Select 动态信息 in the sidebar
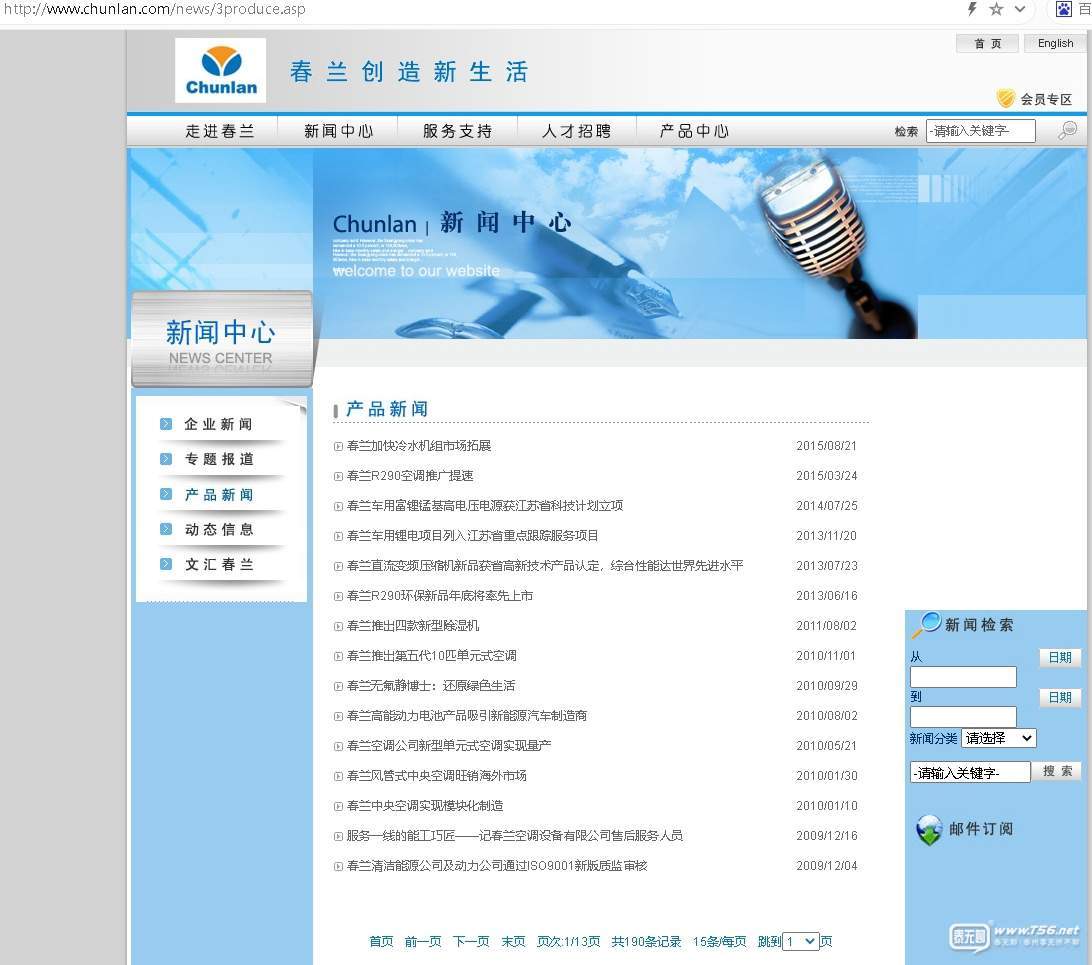The height and width of the screenshot is (965, 1092). click(x=219, y=529)
